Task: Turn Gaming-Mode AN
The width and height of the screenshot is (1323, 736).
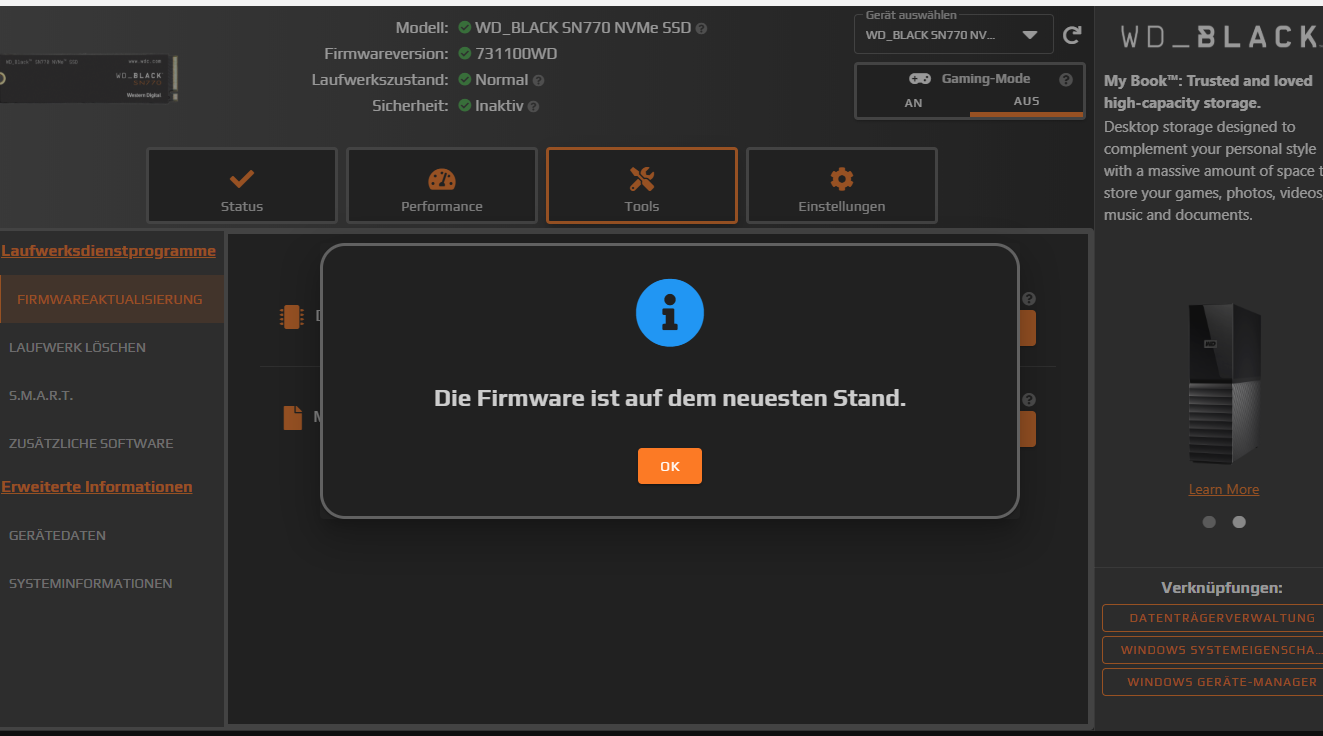Action: coord(913,102)
